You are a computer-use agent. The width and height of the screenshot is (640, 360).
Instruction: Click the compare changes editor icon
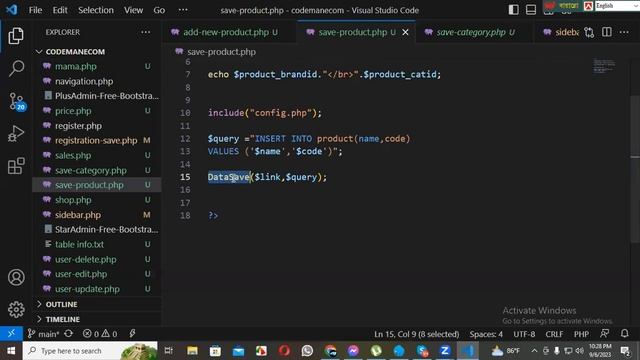click(x=589, y=32)
